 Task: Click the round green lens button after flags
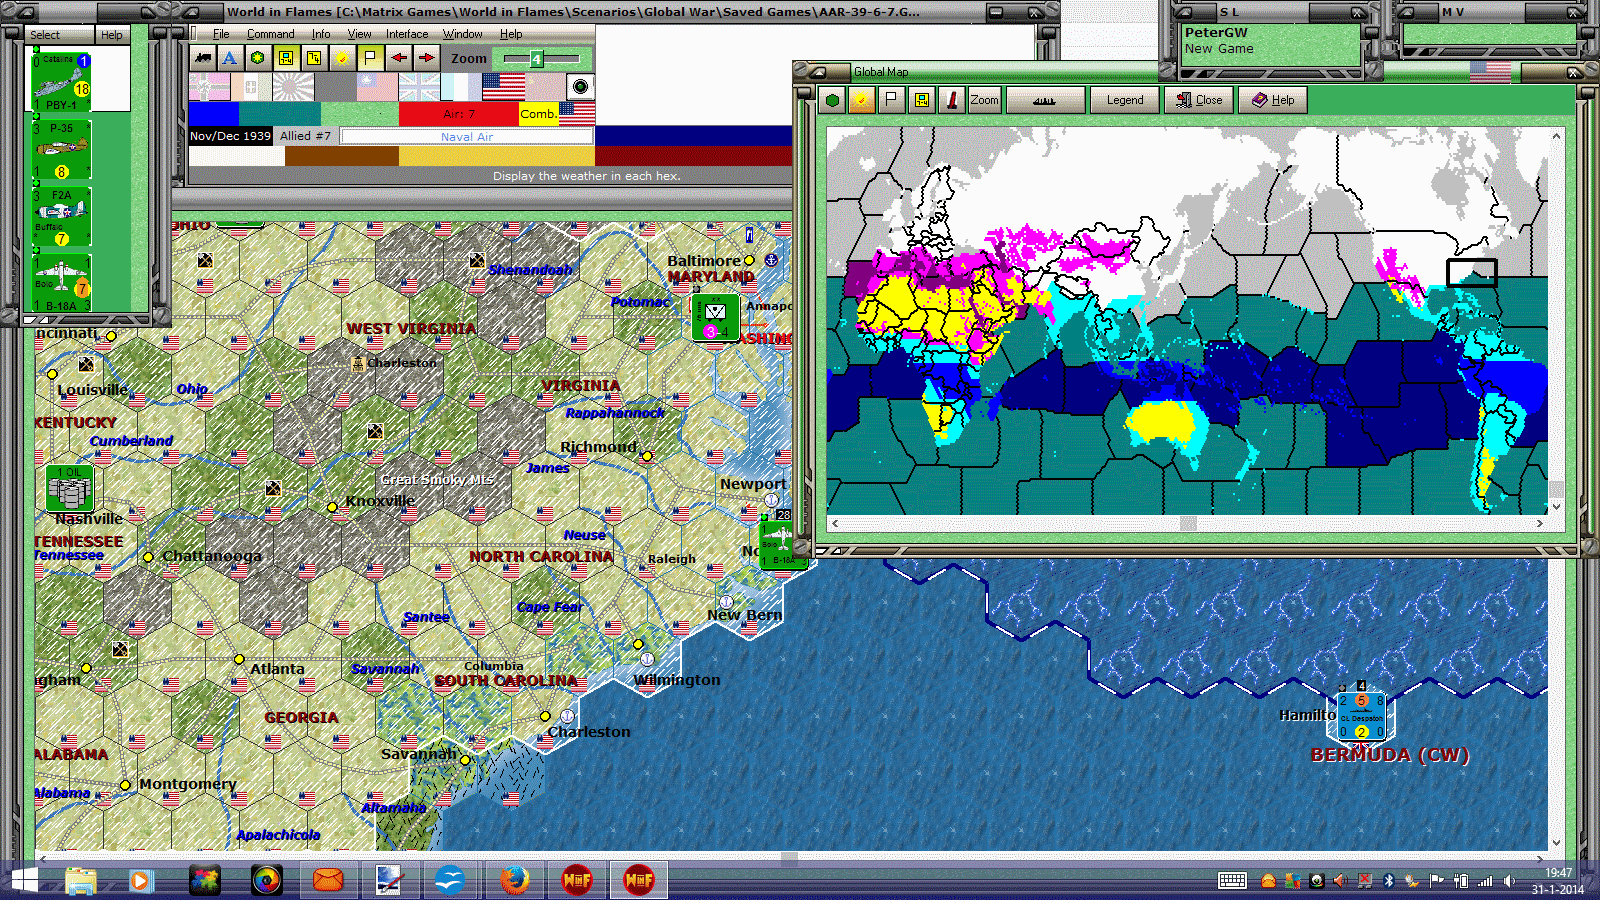580,86
